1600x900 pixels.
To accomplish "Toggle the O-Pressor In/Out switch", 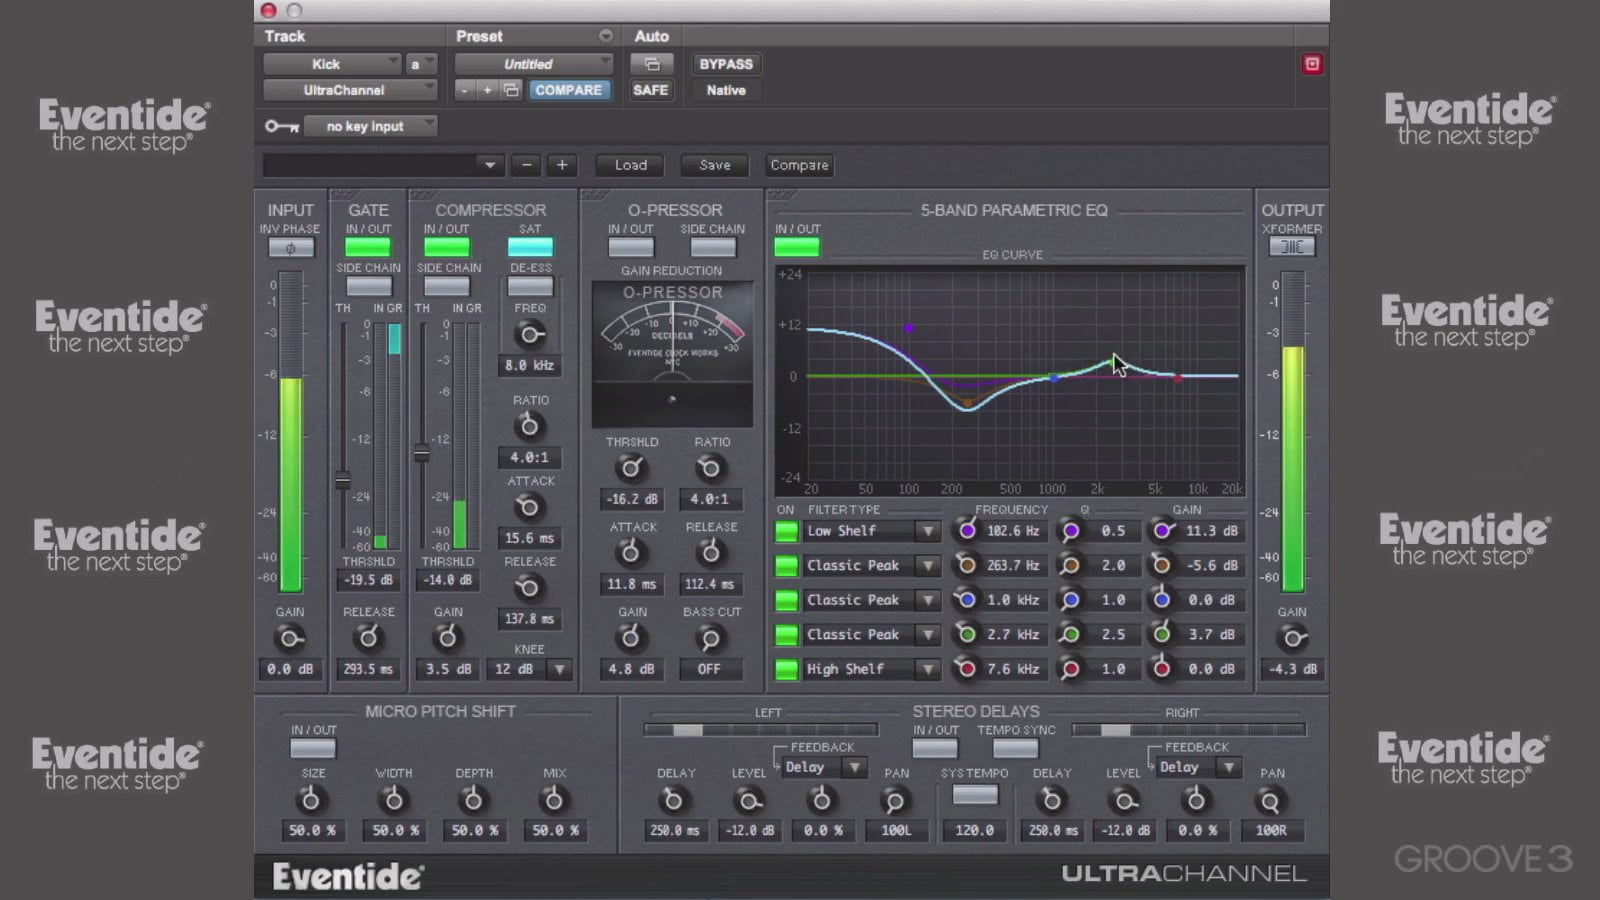I will click(x=631, y=247).
